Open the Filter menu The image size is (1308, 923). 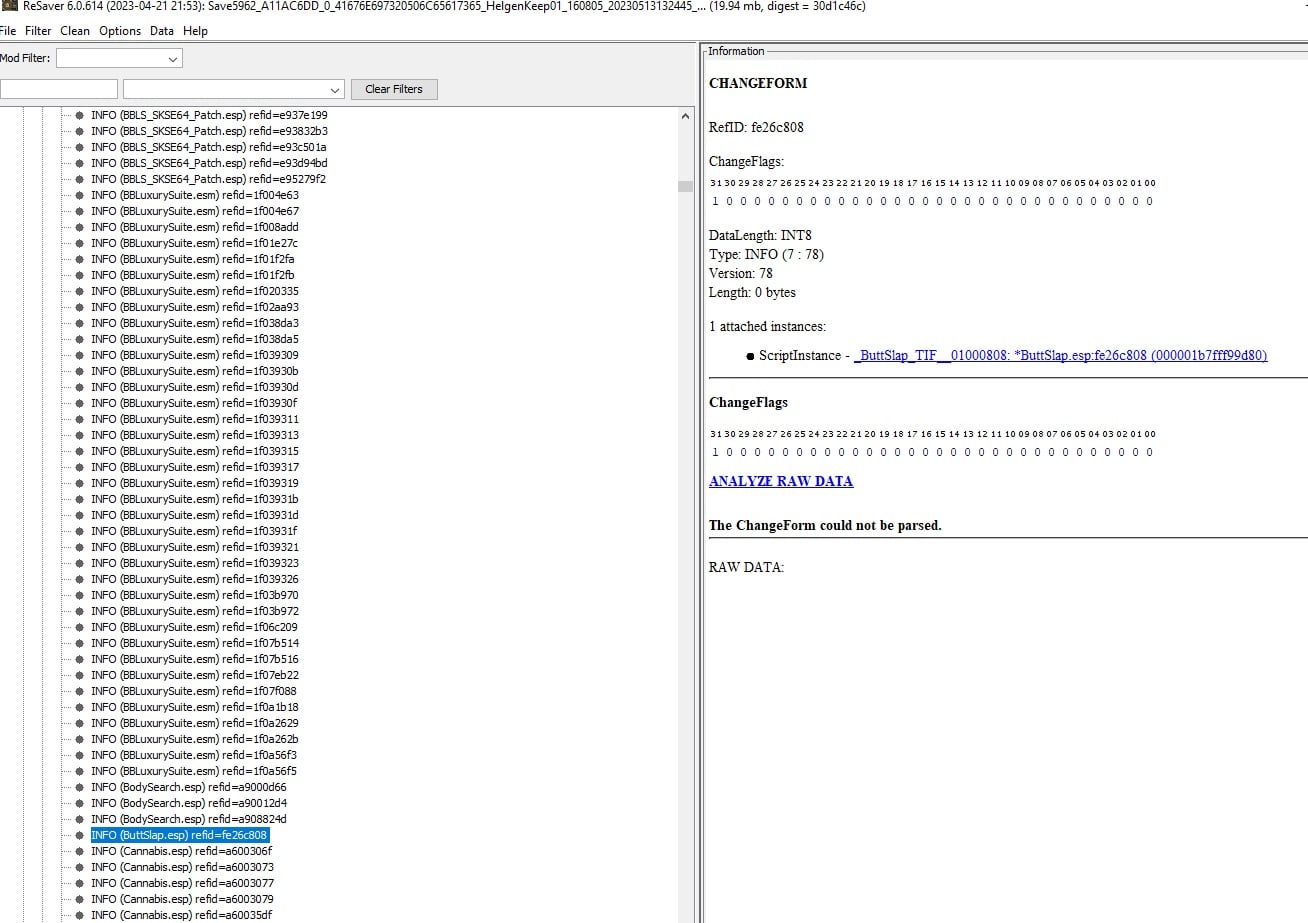(x=38, y=31)
